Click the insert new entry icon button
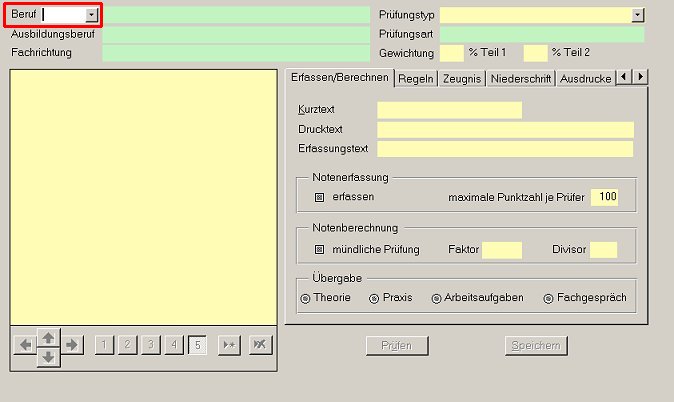674x402 pixels. tap(230, 345)
